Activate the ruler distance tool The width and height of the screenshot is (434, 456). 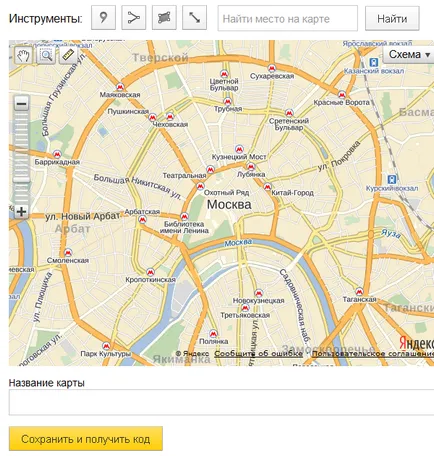[x=68, y=55]
